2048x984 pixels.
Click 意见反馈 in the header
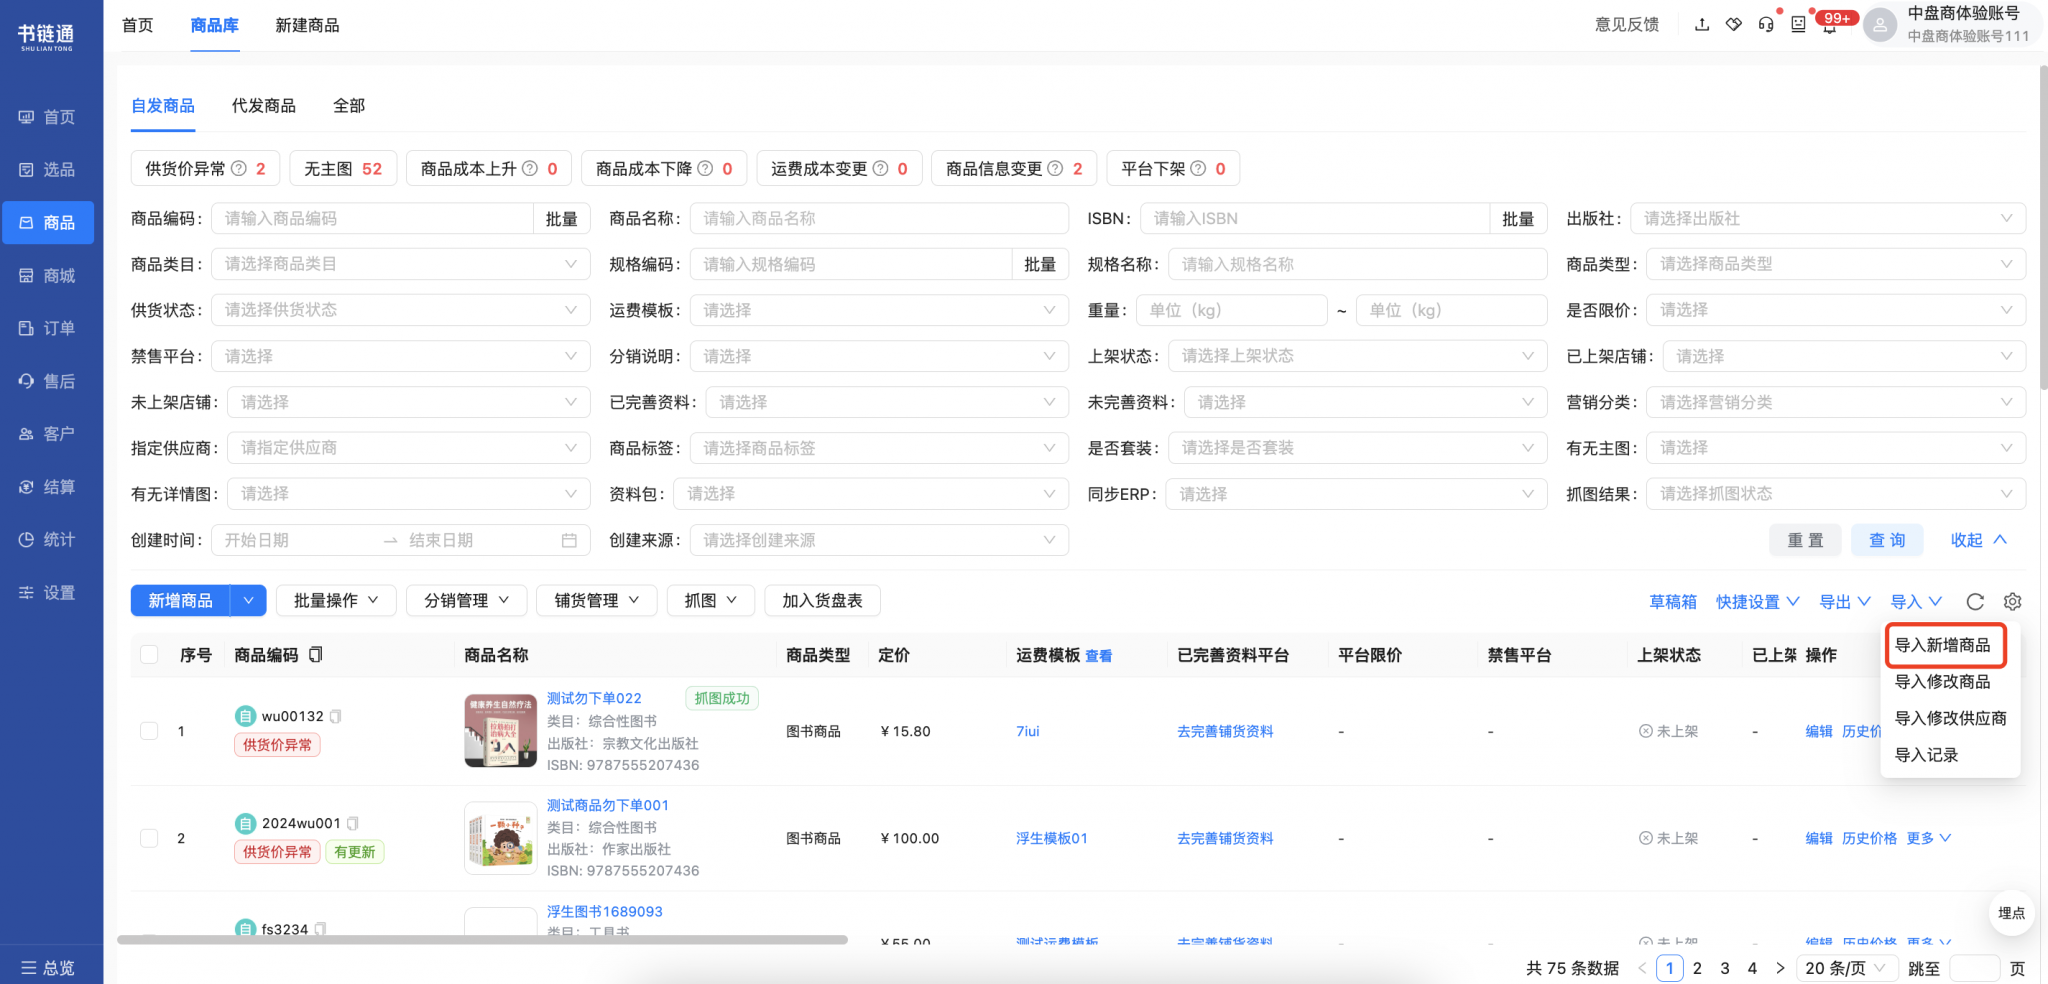point(1627,24)
